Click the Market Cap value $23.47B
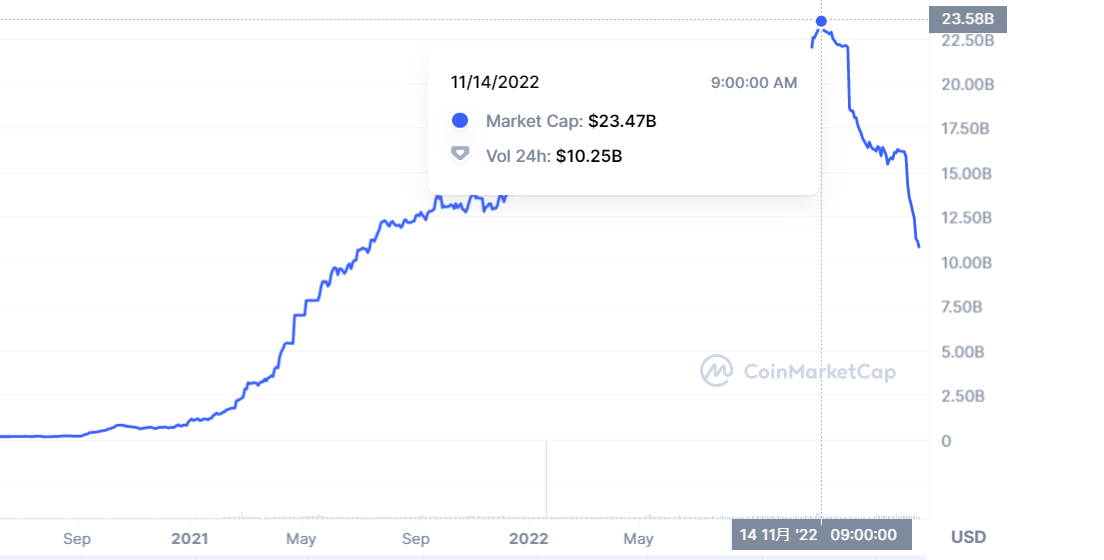The image size is (1104, 560). click(622, 121)
